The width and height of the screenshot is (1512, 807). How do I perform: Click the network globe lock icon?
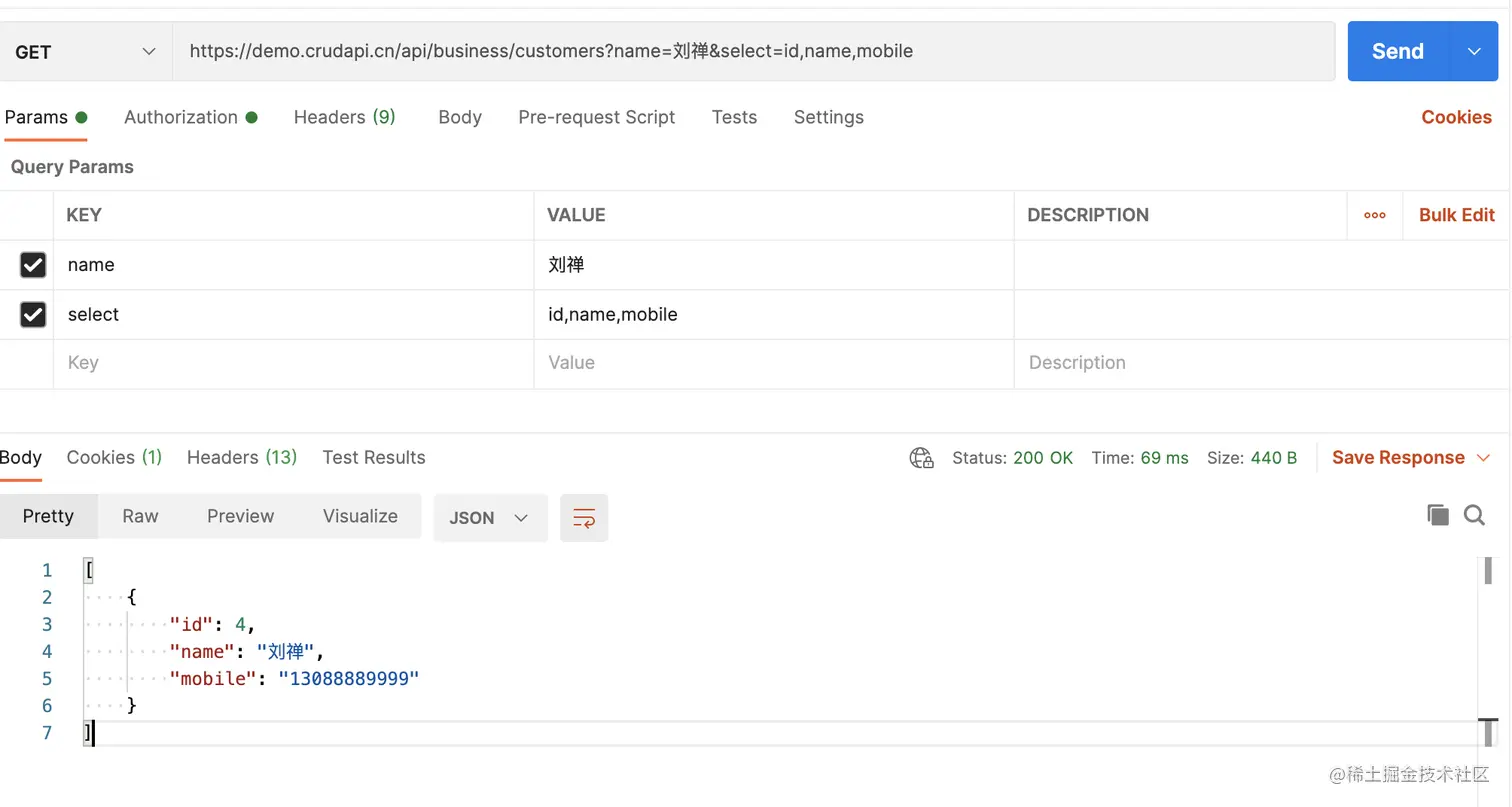pyautogui.click(x=921, y=458)
